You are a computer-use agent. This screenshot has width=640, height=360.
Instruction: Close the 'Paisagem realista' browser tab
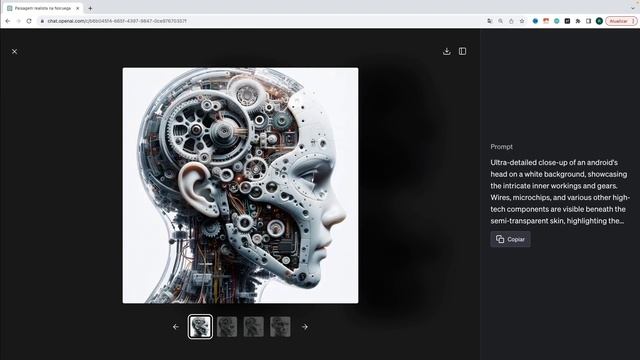click(78, 8)
